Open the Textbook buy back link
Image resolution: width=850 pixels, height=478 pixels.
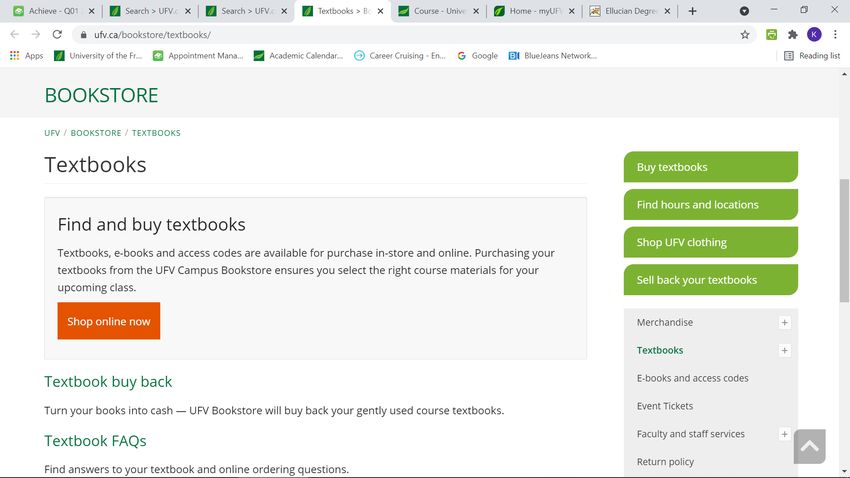click(108, 382)
